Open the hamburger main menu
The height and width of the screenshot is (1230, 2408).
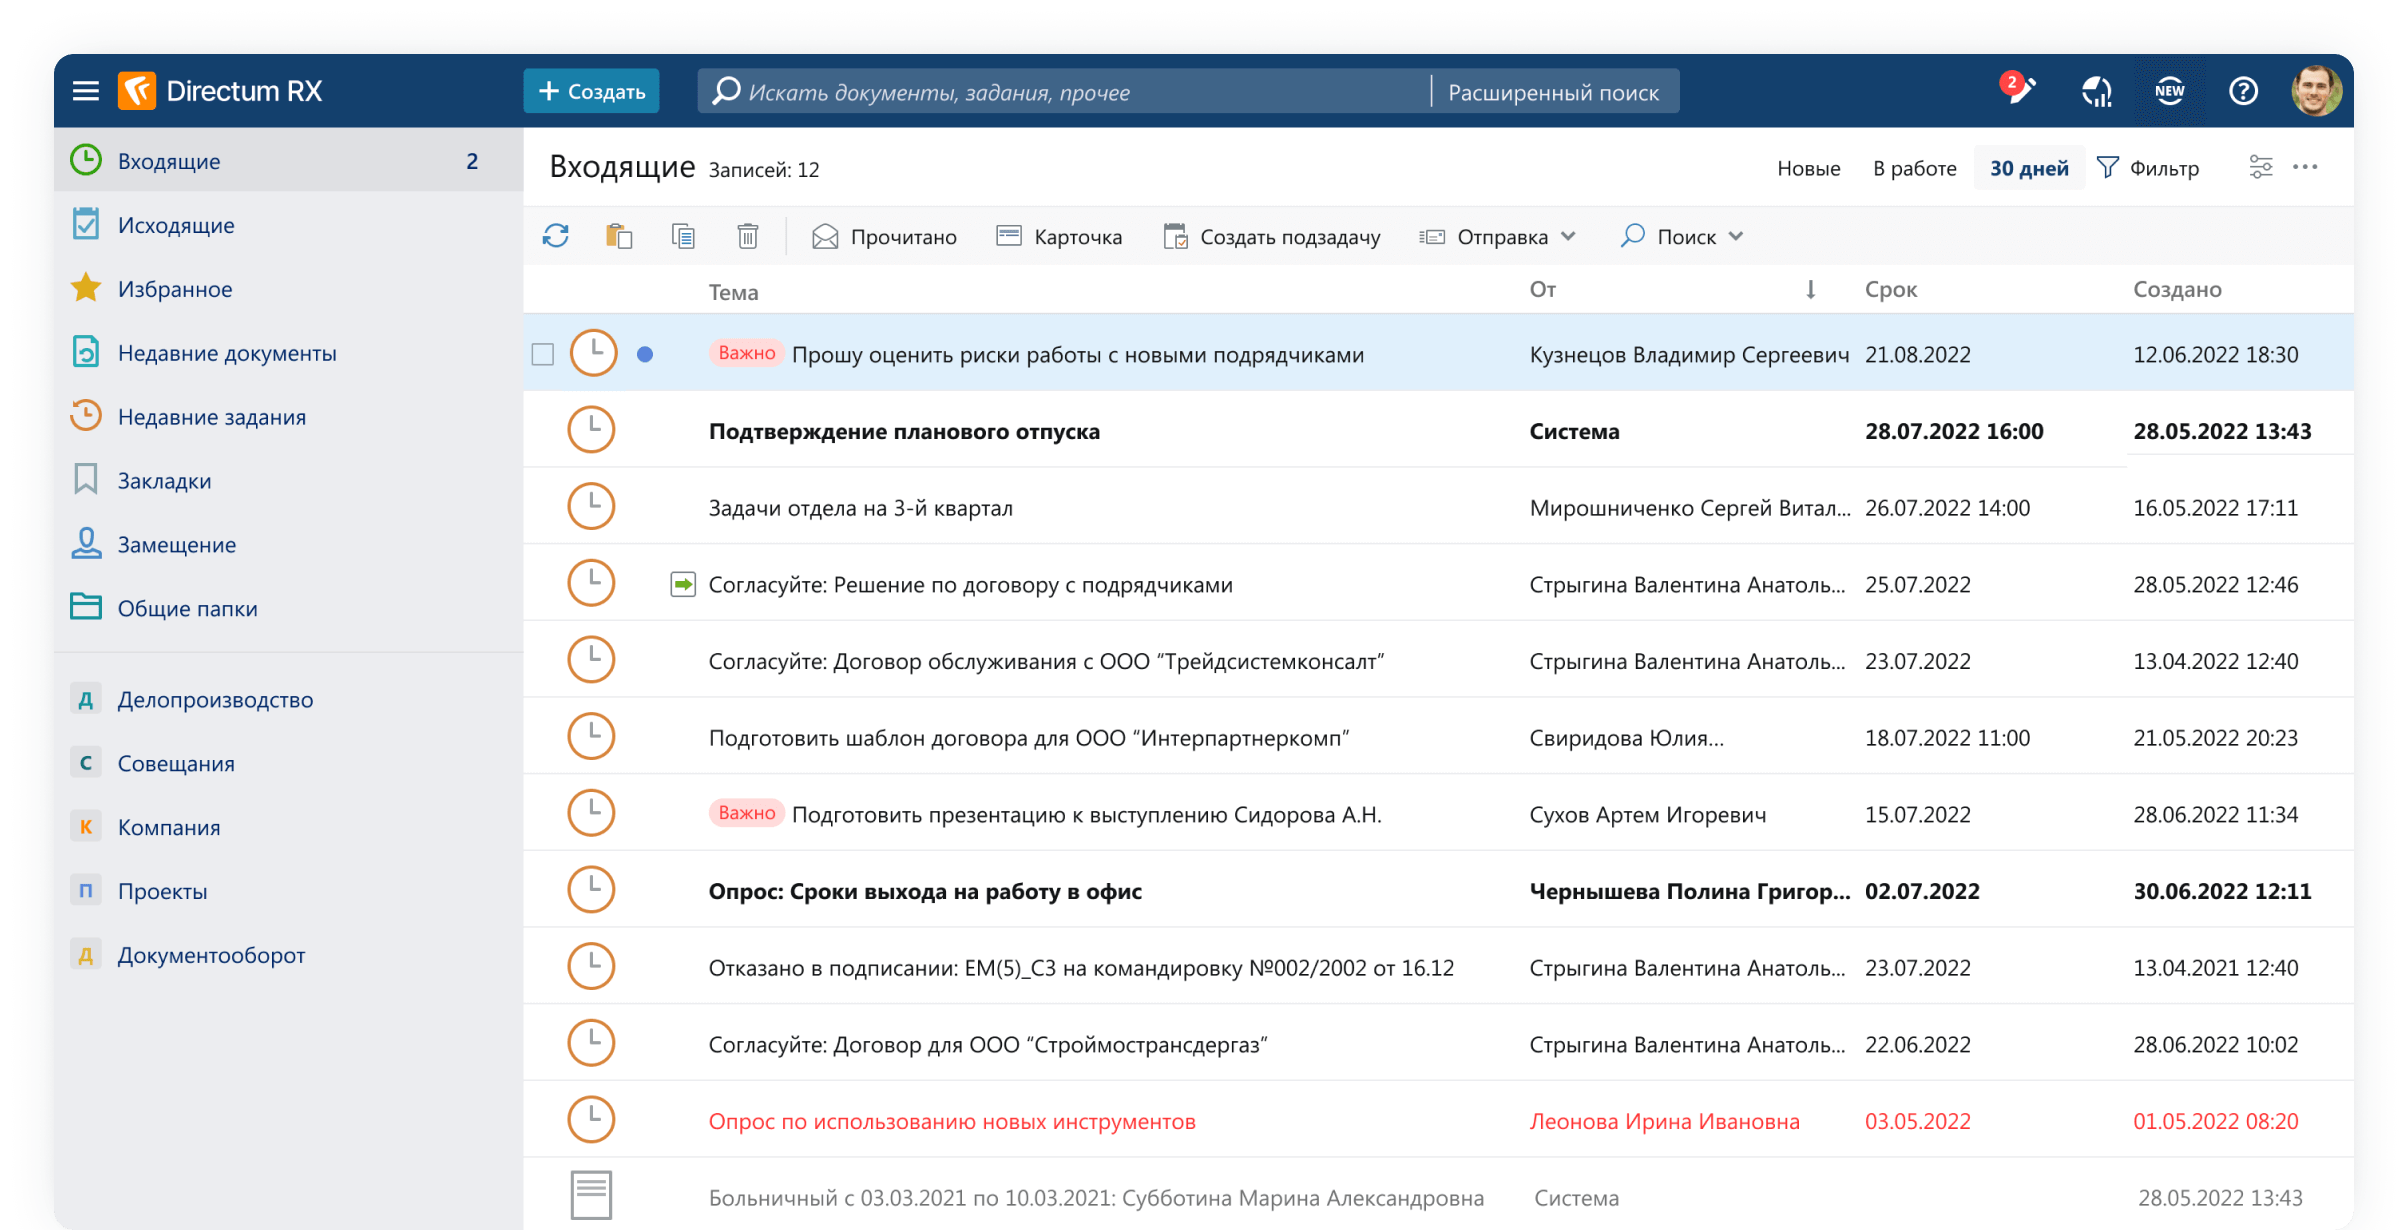tap(86, 91)
